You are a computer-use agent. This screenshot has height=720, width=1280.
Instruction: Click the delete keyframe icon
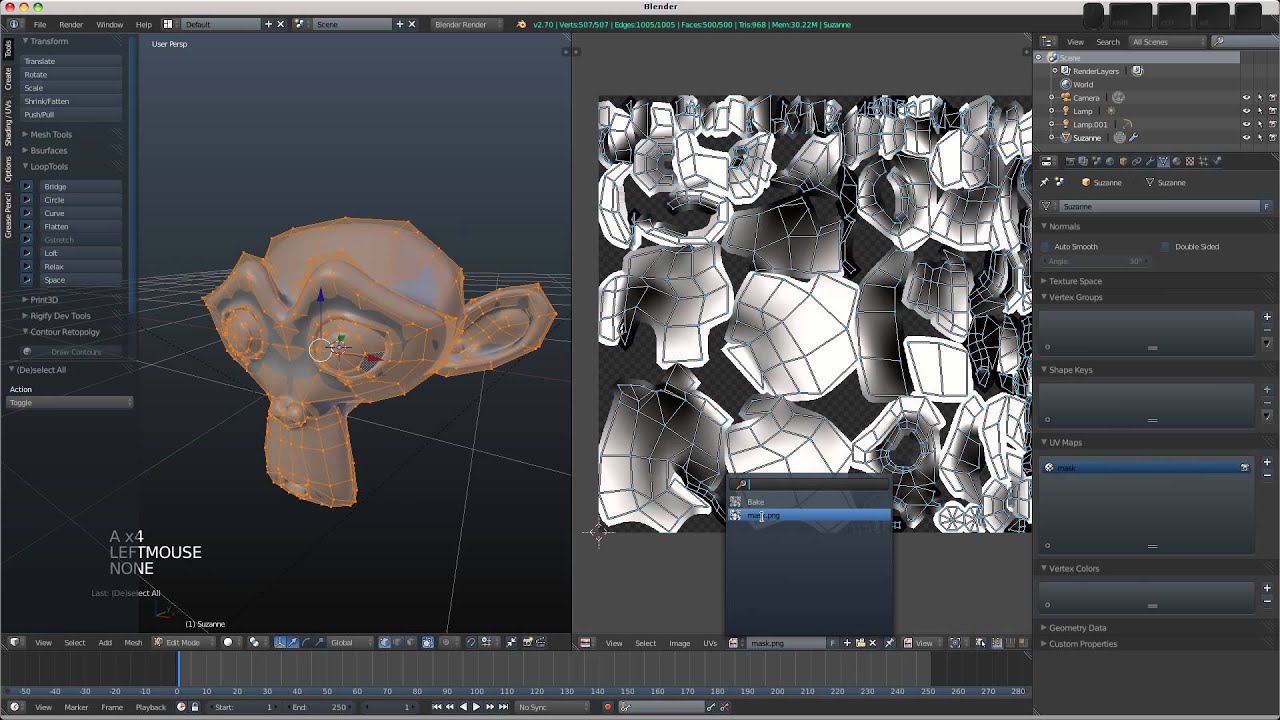pos(724,707)
